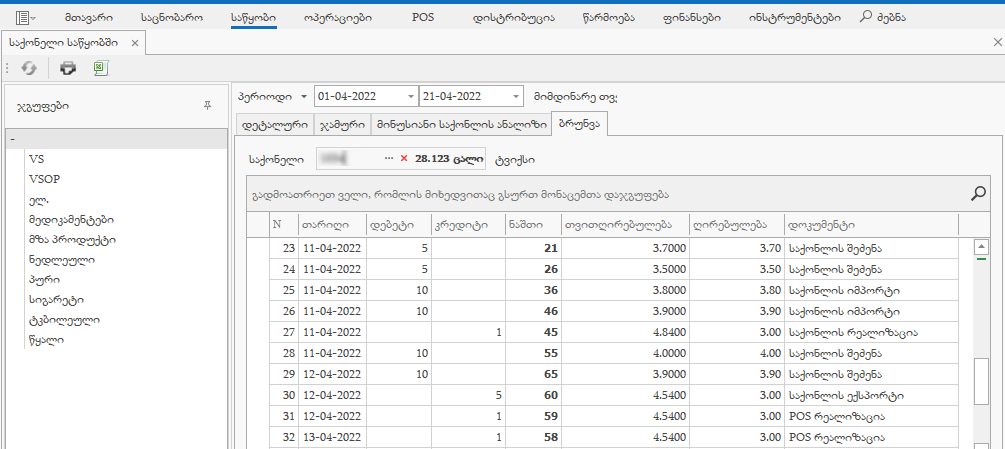Click the printer icon to print
This screenshot has width=1005, height=449.
(68, 68)
